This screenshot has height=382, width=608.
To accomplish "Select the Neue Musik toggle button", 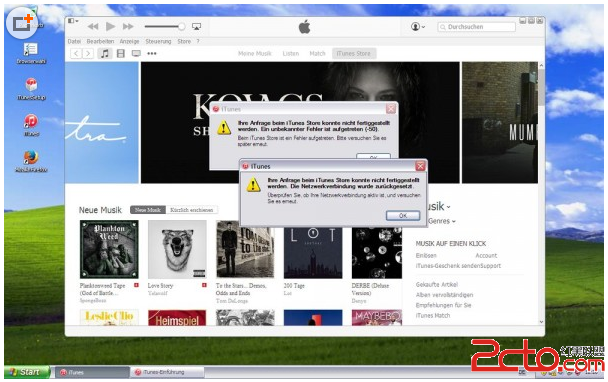I will (148, 210).
